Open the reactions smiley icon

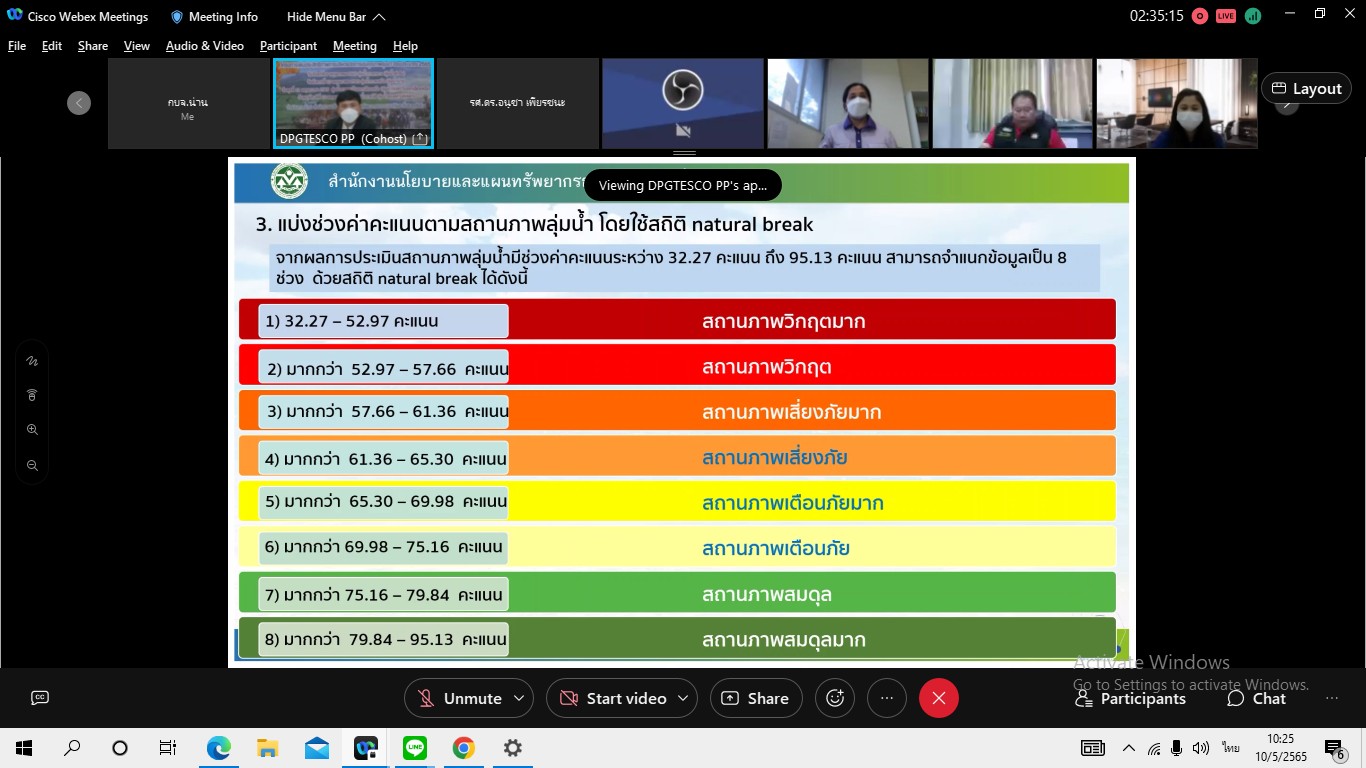pyautogui.click(x=835, y=698)
